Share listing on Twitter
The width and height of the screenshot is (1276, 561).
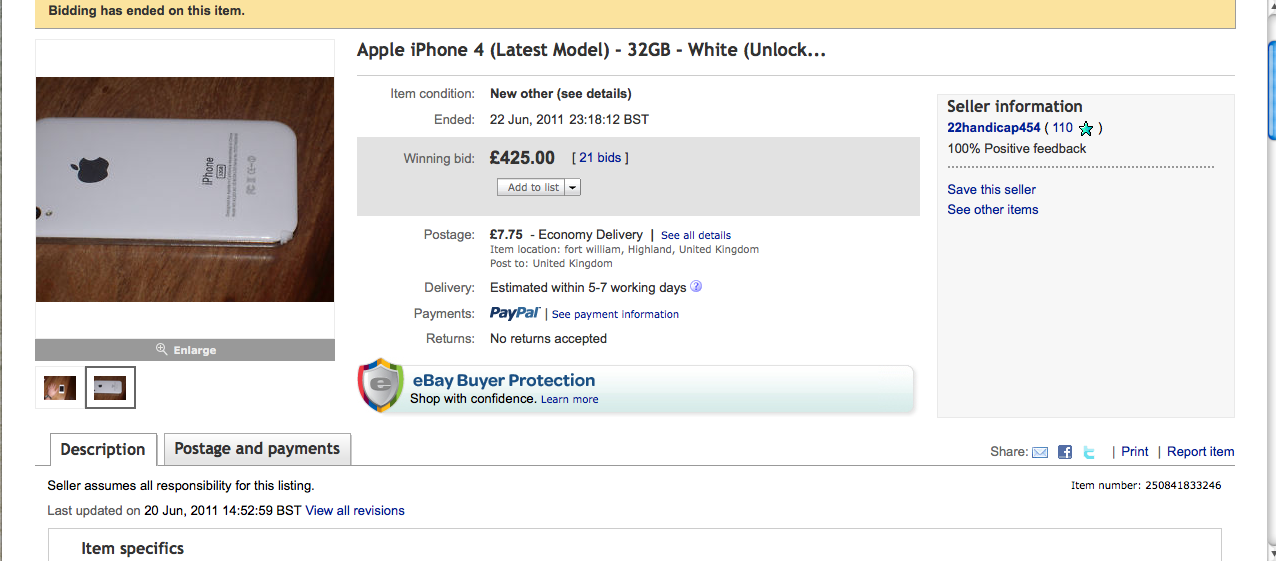pyautogui.click(x=1090, y=452)
